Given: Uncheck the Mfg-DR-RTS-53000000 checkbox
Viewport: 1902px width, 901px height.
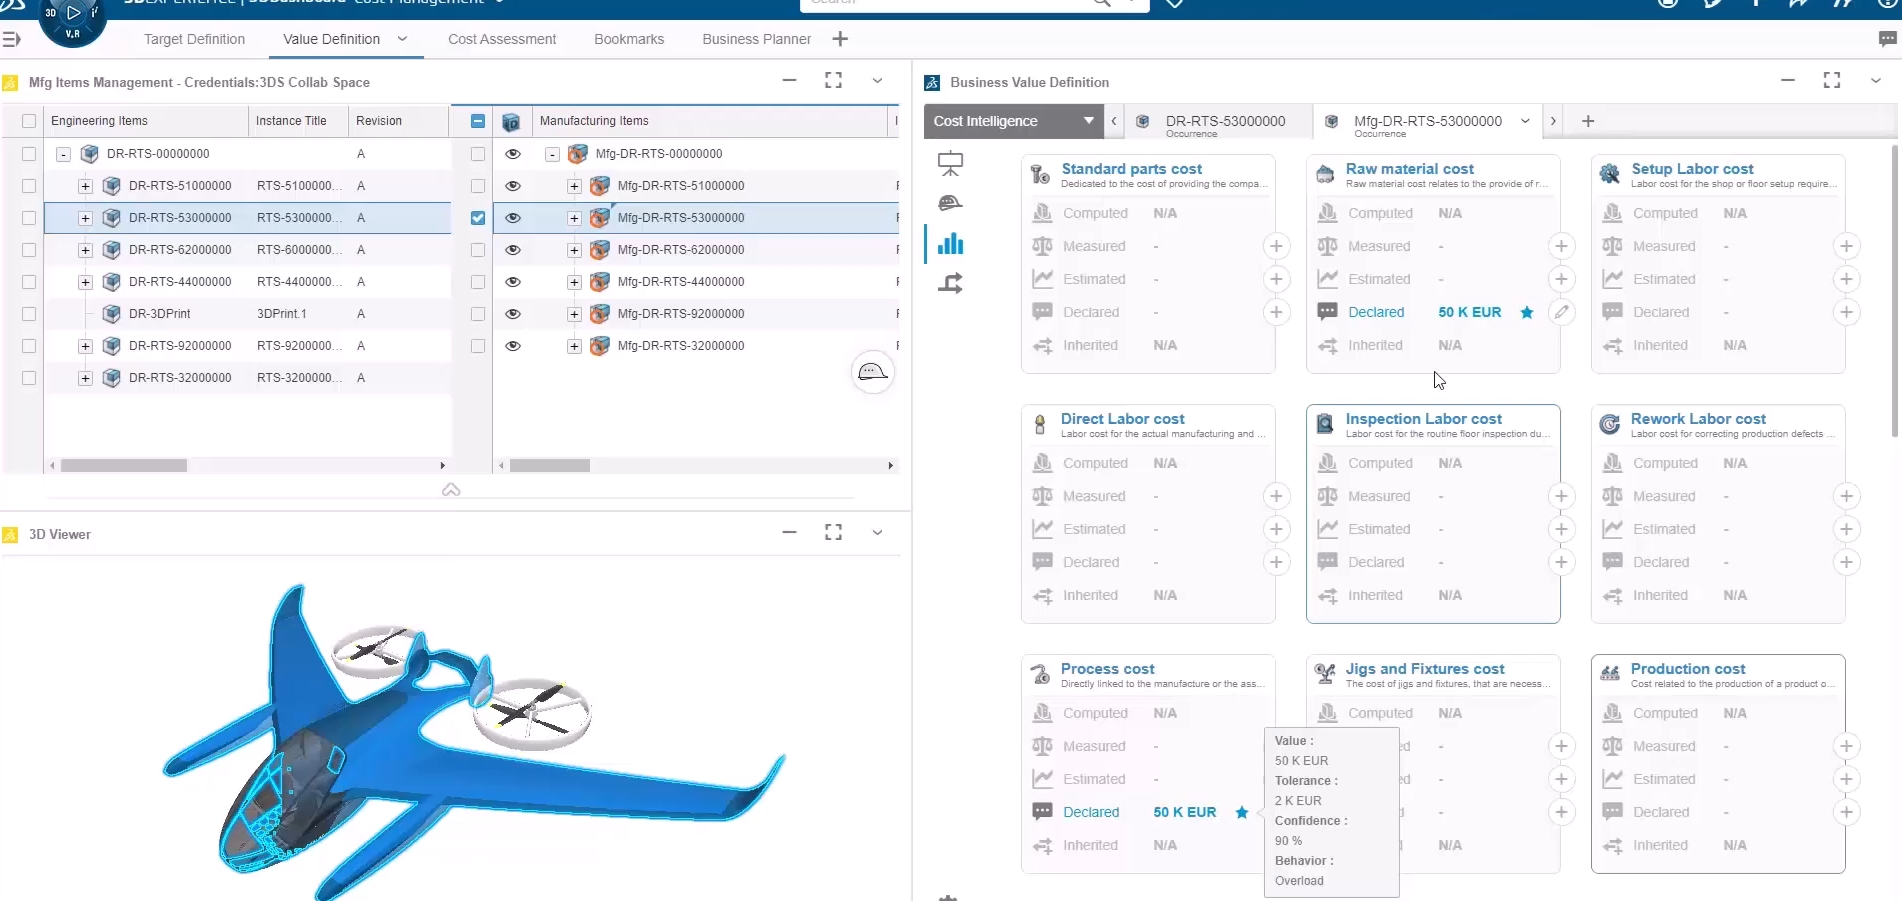Looking at the screenshot, I should click(x=478, y=218).
